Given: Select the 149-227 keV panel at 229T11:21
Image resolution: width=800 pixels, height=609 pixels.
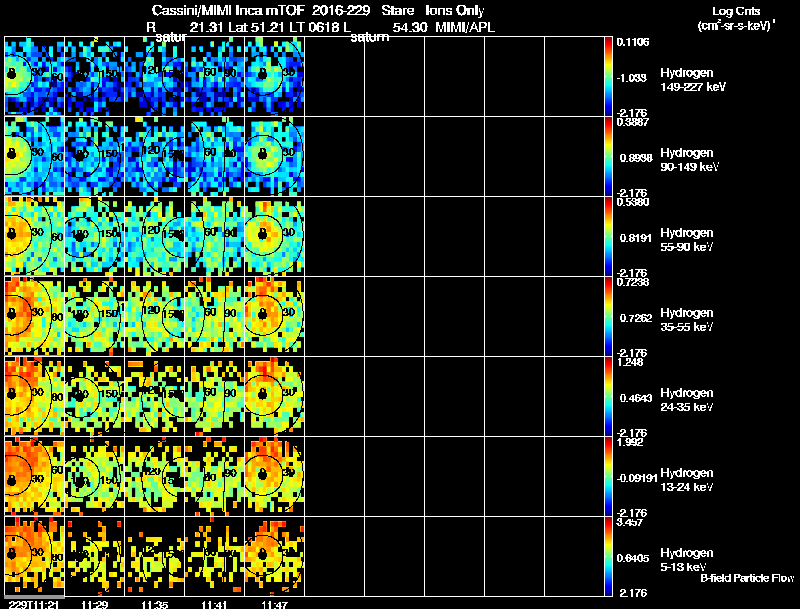Looking at the screenshot, I should coord(35,77).
